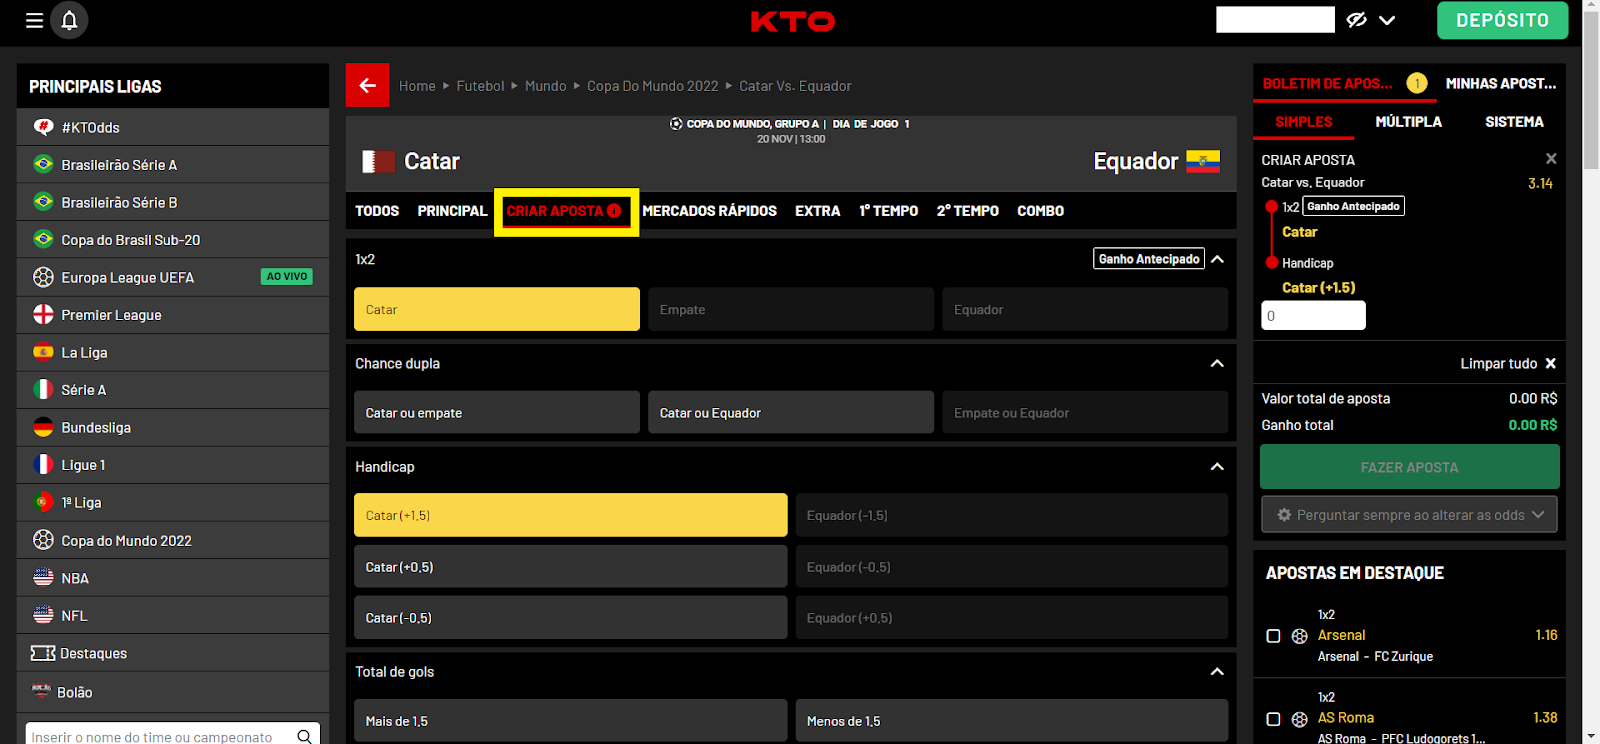Toggle Catar 1x2 selection
This screenshot has width=1600, height=744.
pos(497,309)
